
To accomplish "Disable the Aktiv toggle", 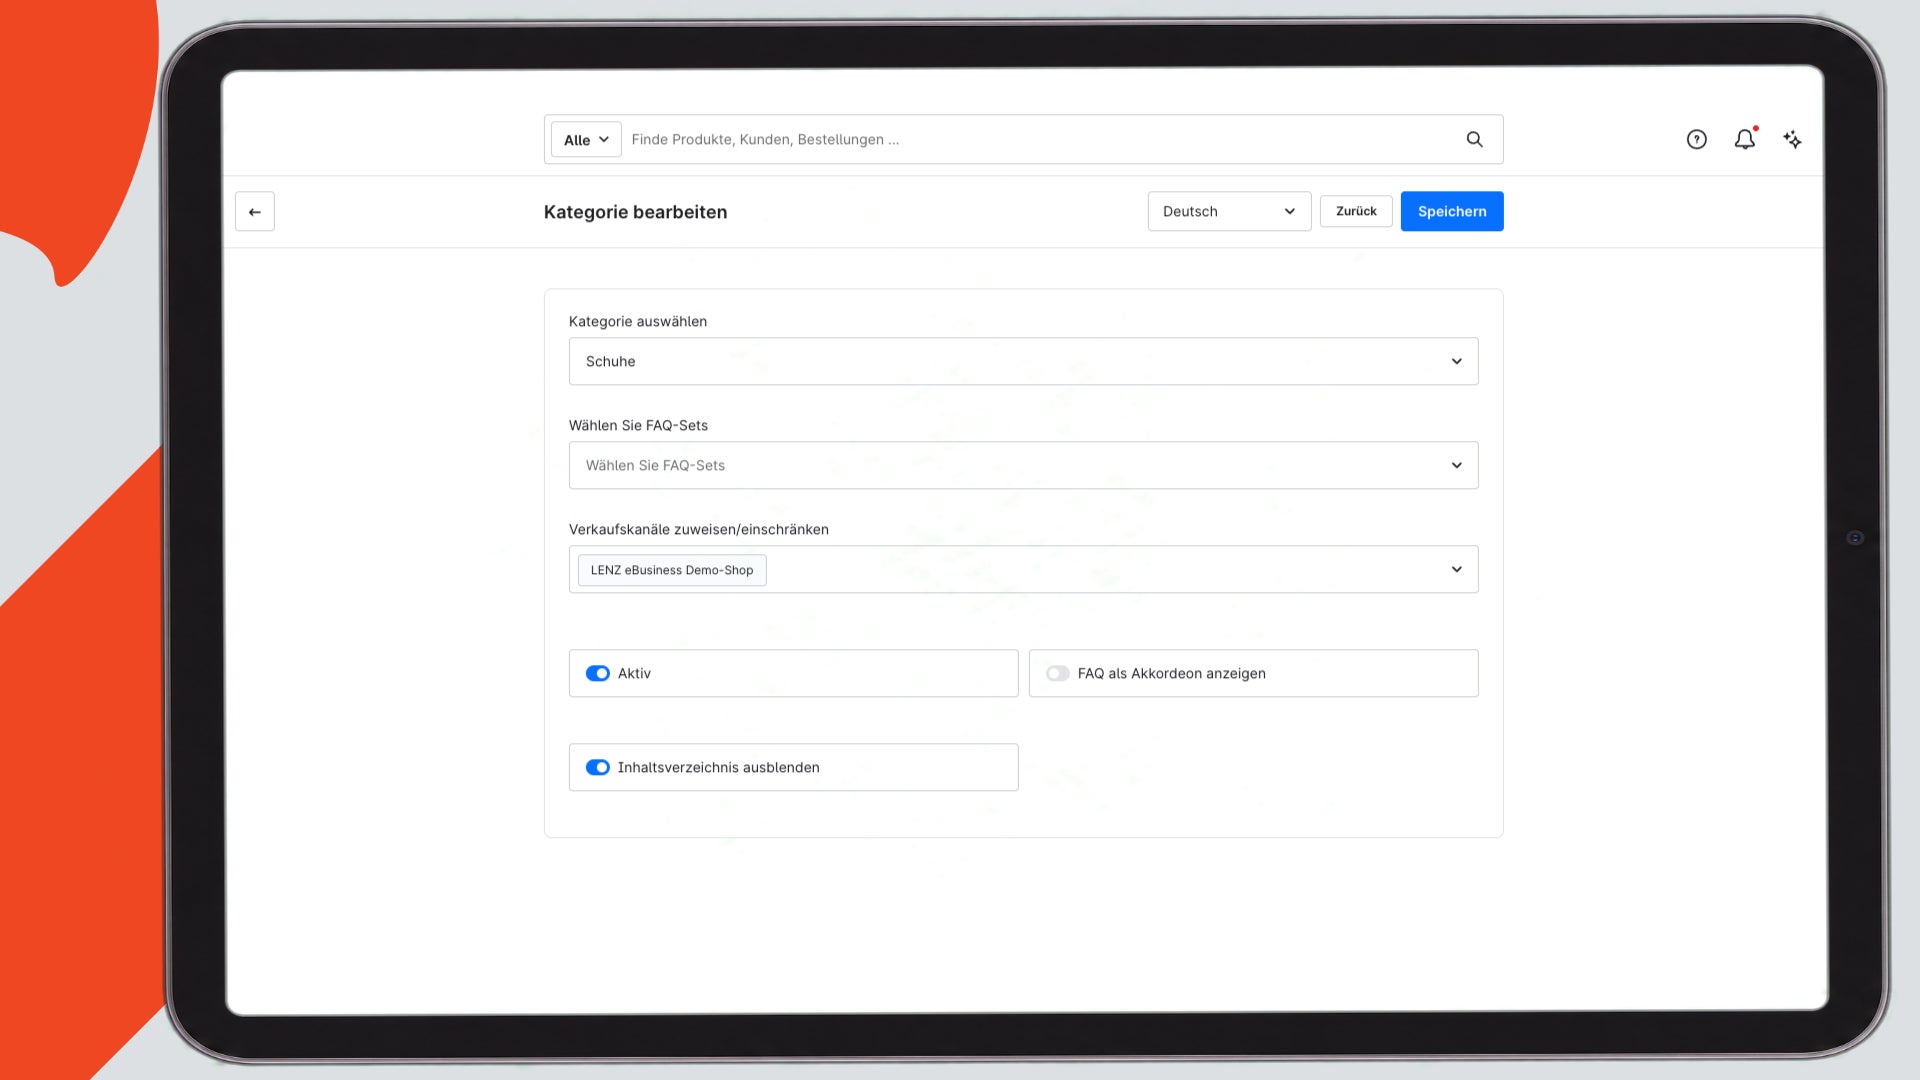I will click(597, 673).
